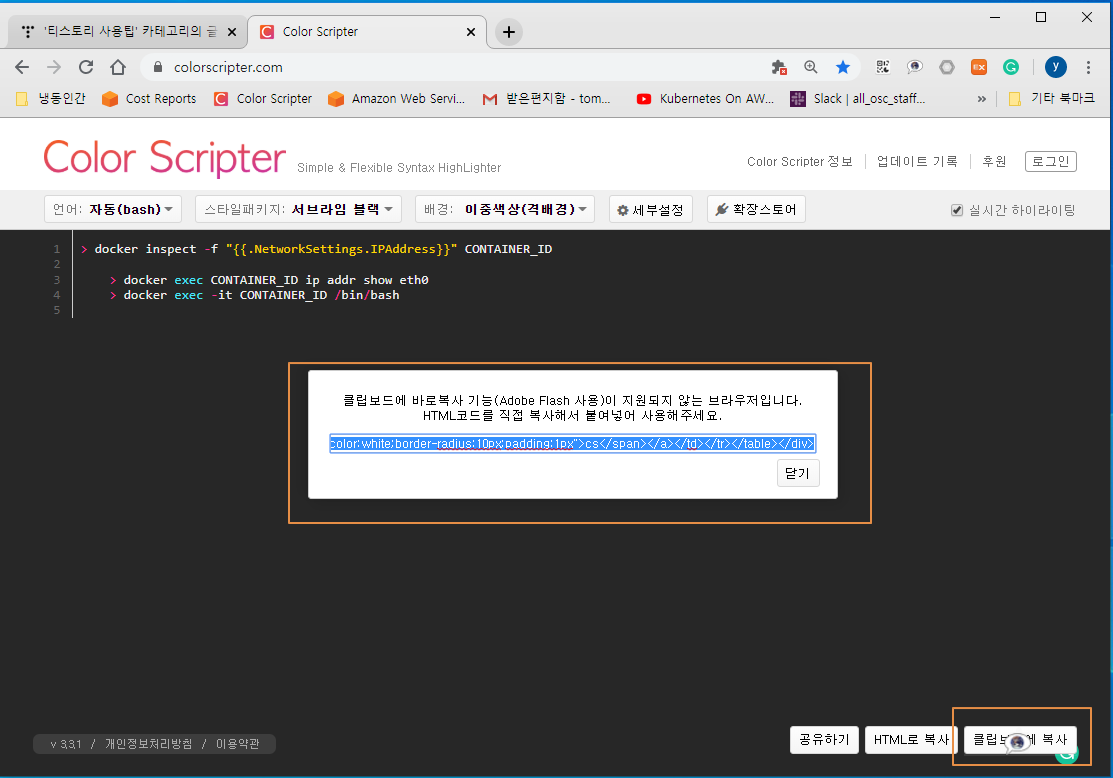Open a new browser tab
This screenshot has width=1113, height=778.
click(x=509, y=32)
